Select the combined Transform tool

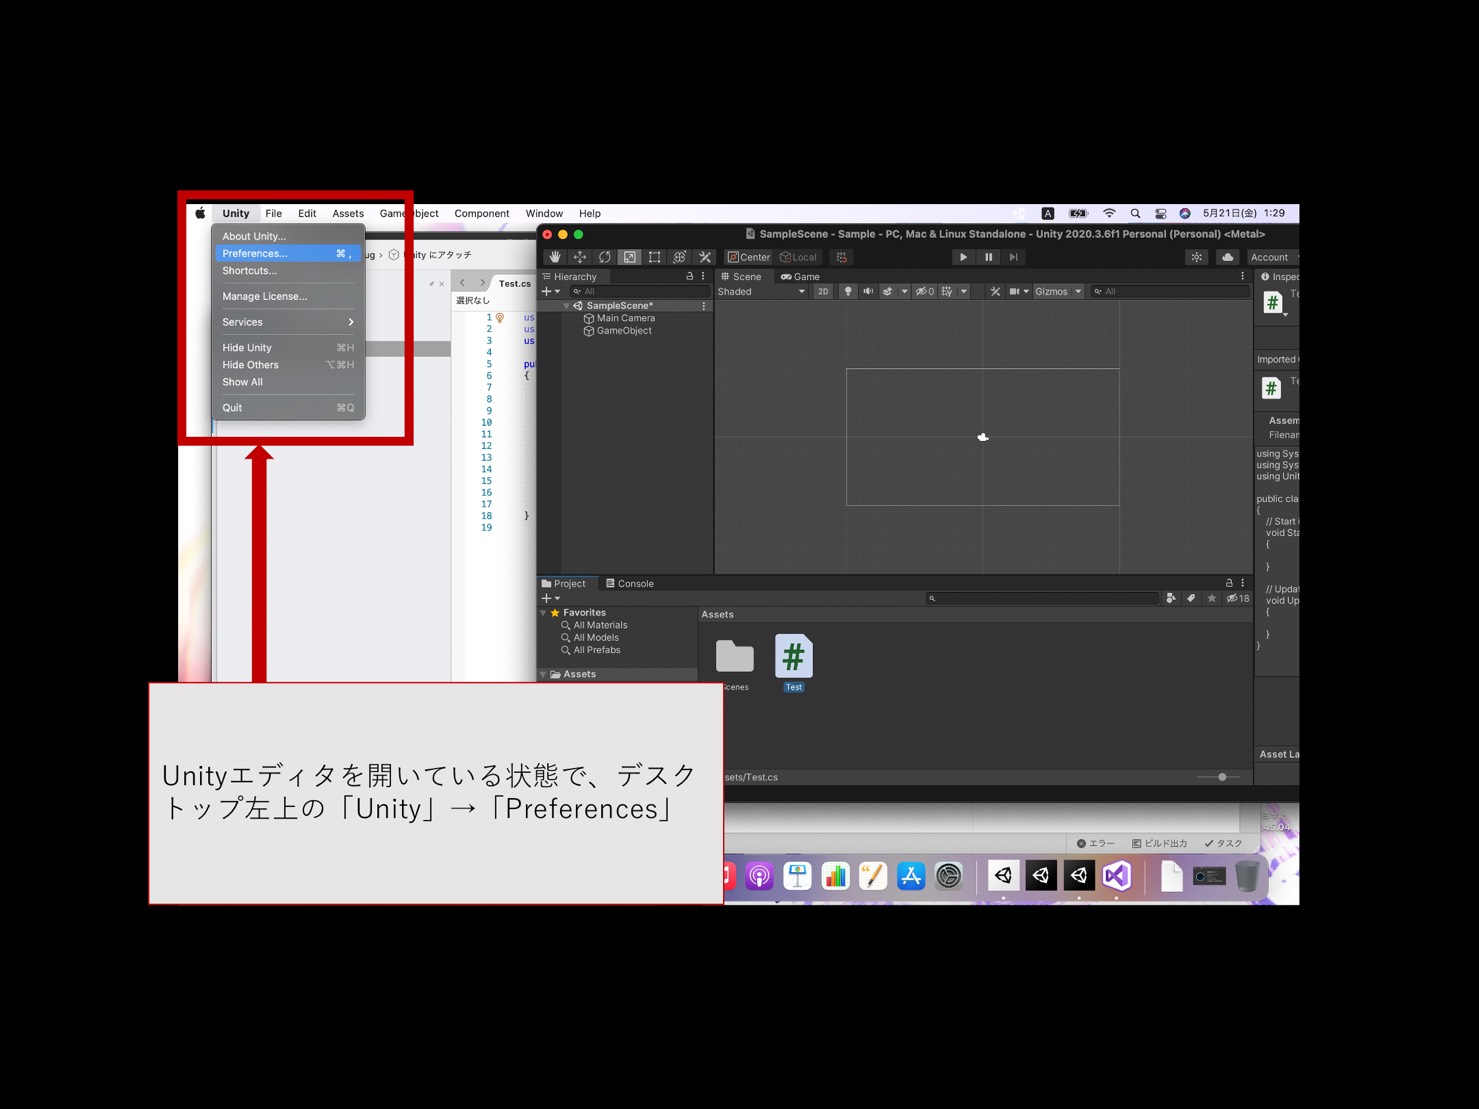(x=680, y=257)
